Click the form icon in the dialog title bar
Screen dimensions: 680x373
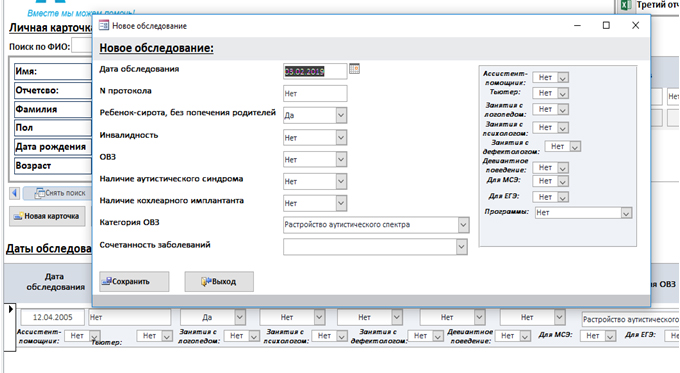pos(104,26)
